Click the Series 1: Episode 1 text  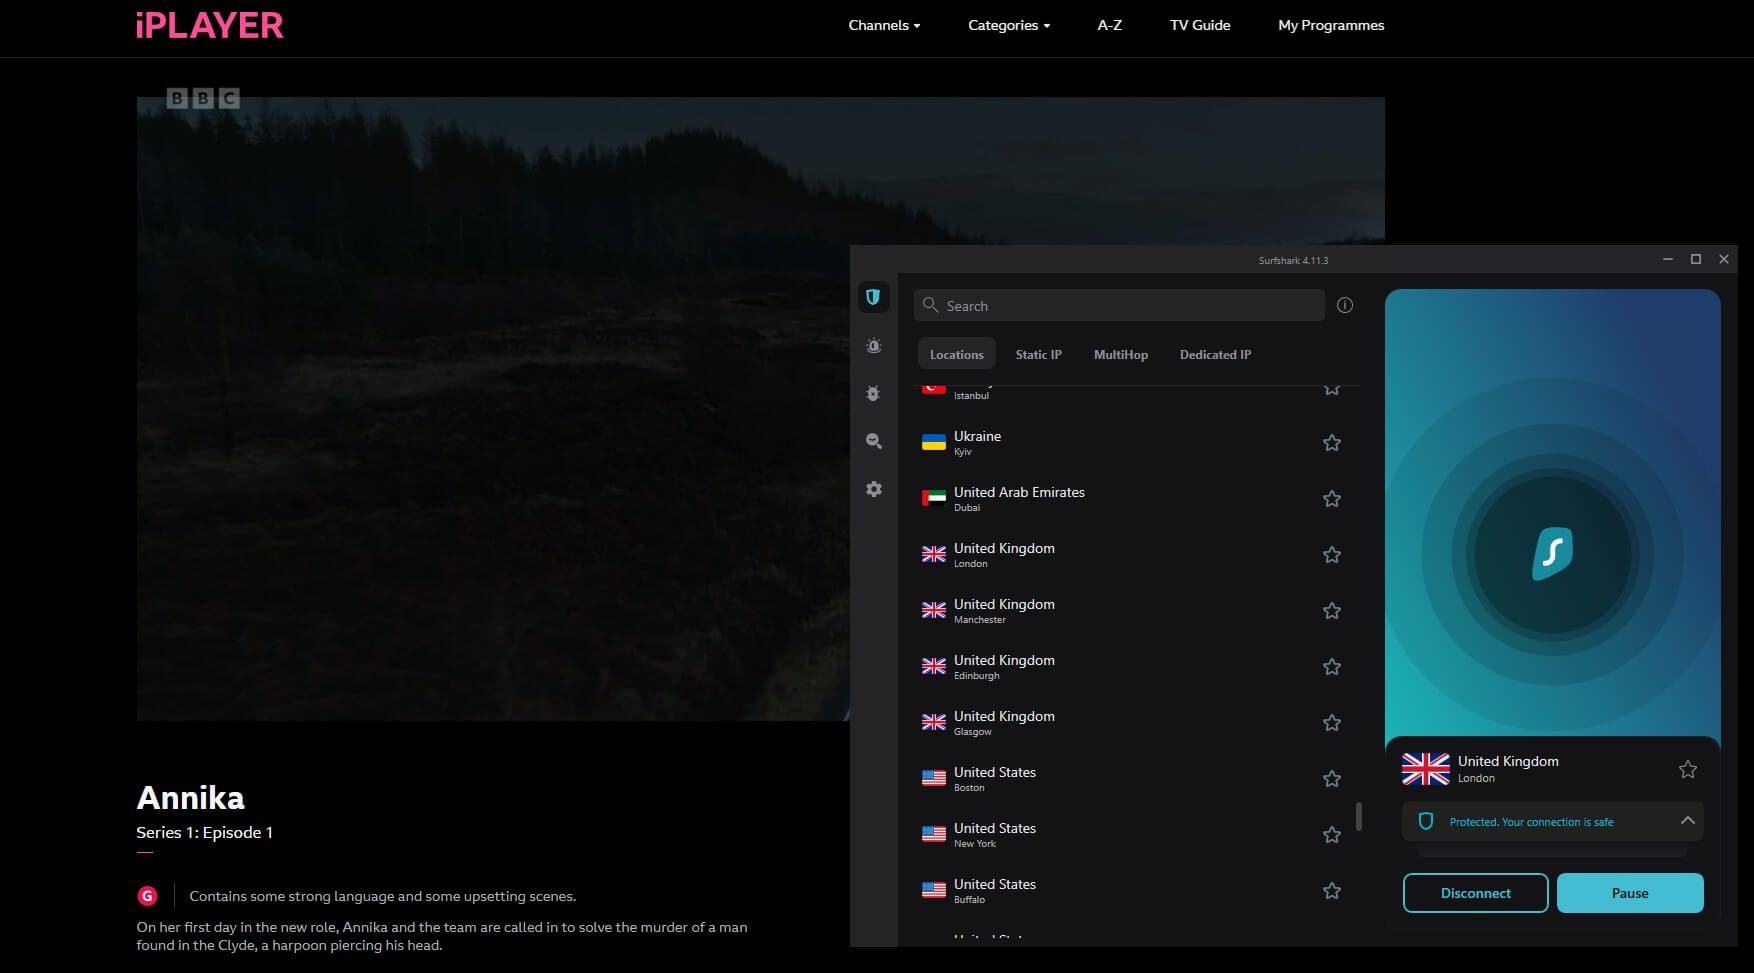click(x=204, y=832)
